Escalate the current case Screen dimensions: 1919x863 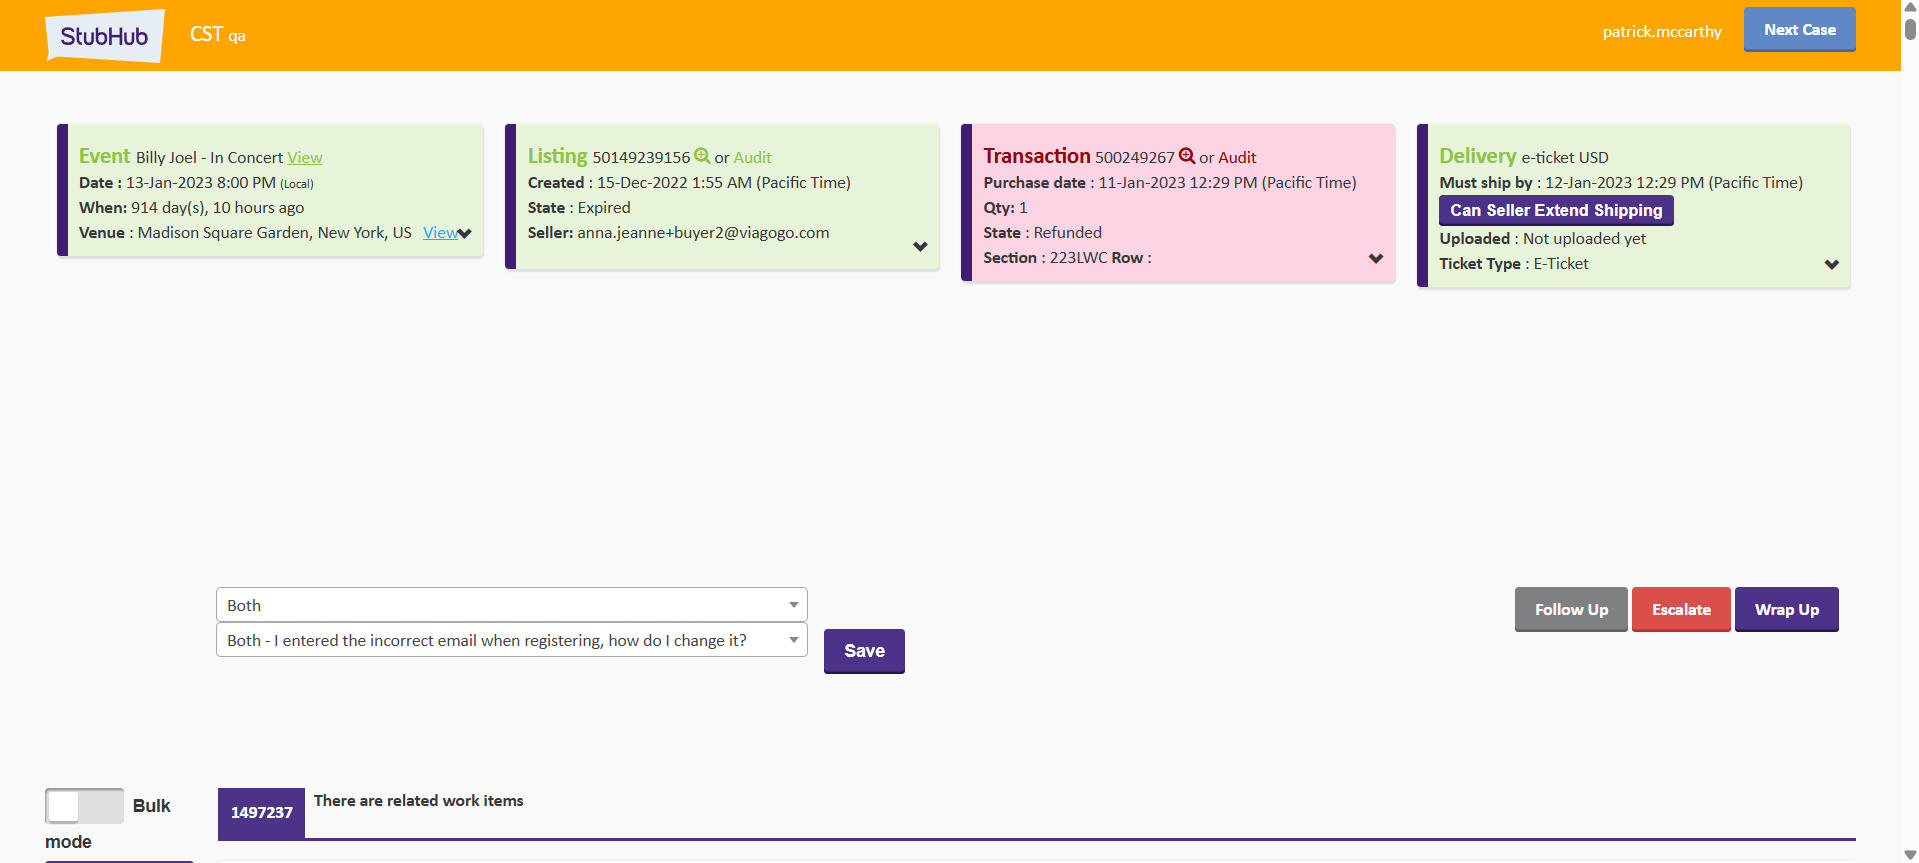pyautogui.click(x=1681, y=609)
